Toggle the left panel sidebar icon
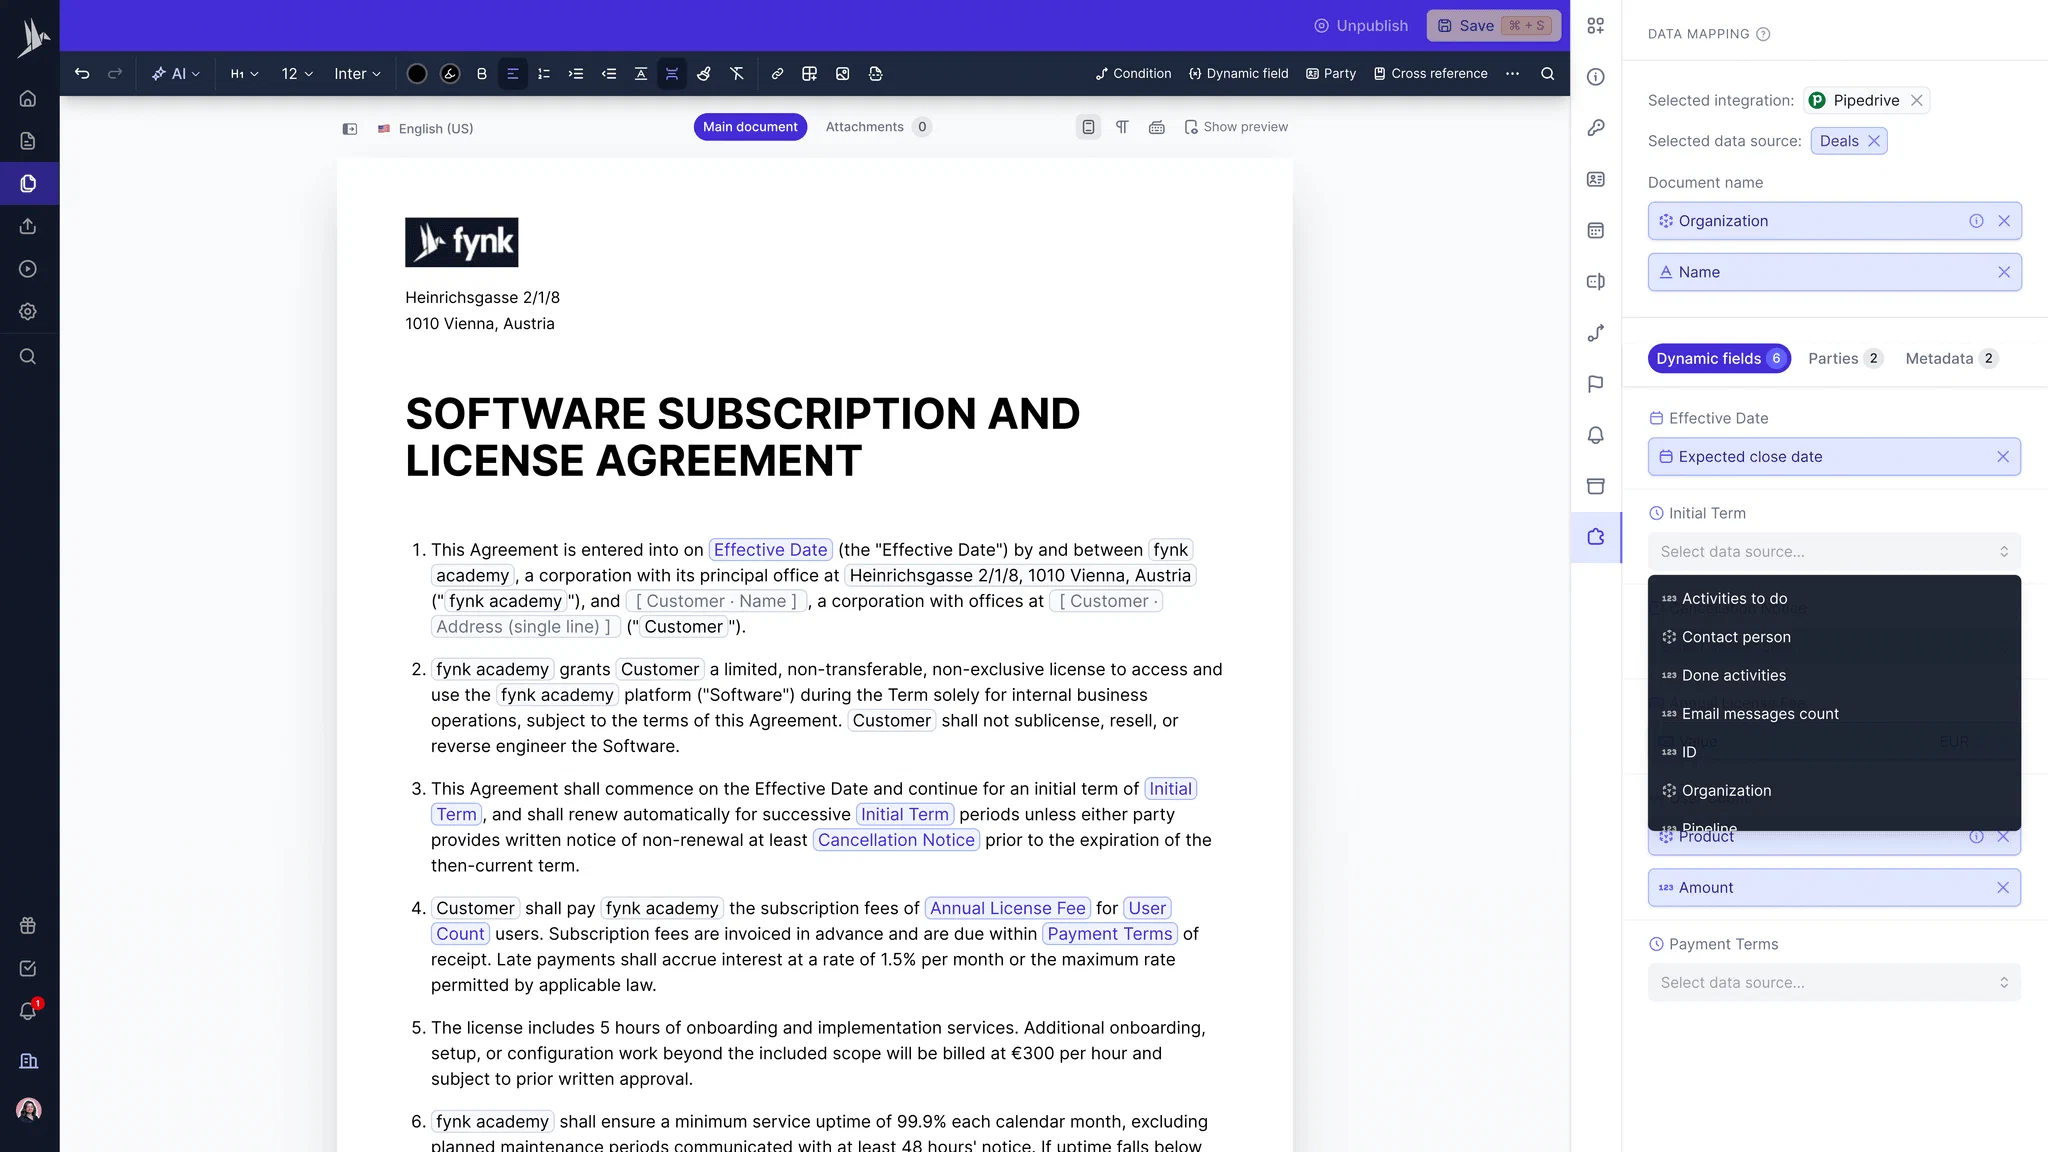The image size is (2048, 1152). [350, 129]
